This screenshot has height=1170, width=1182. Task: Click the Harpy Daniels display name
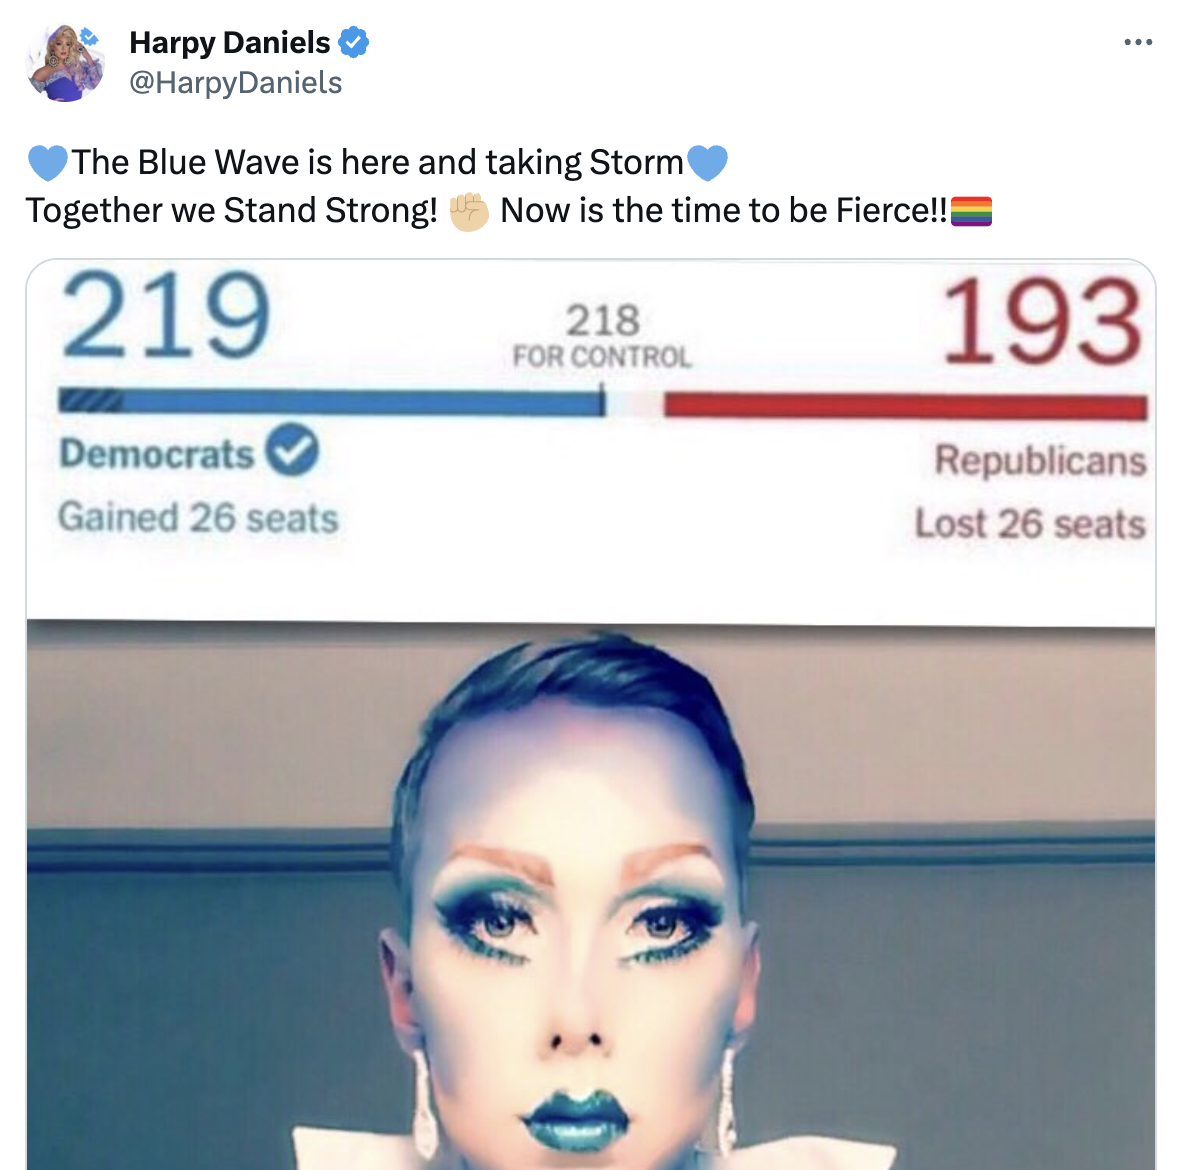point(229,43)
